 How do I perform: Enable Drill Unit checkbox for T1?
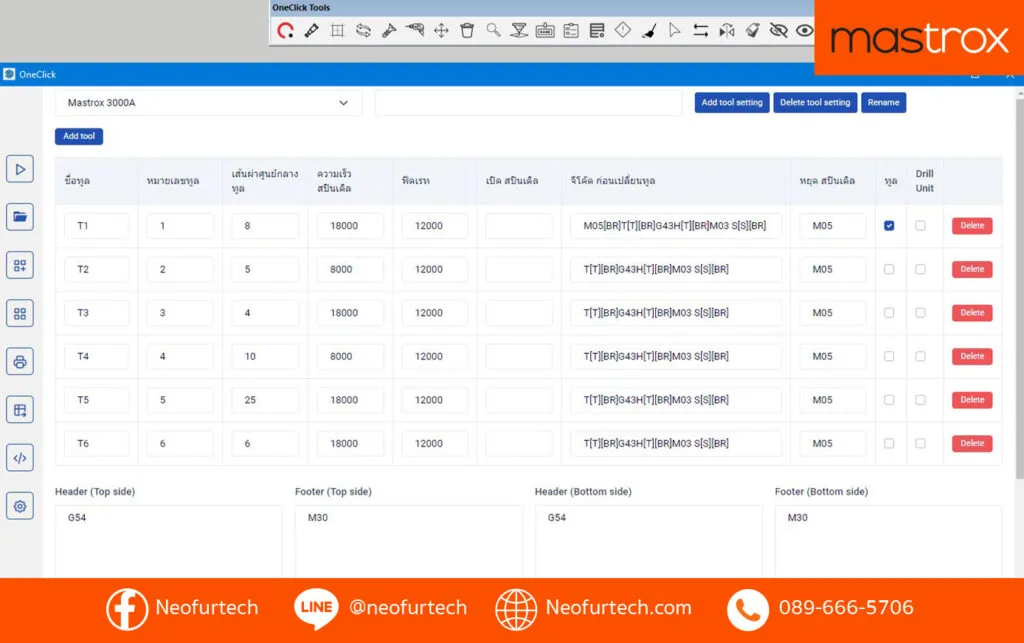(x=920, y=226)
